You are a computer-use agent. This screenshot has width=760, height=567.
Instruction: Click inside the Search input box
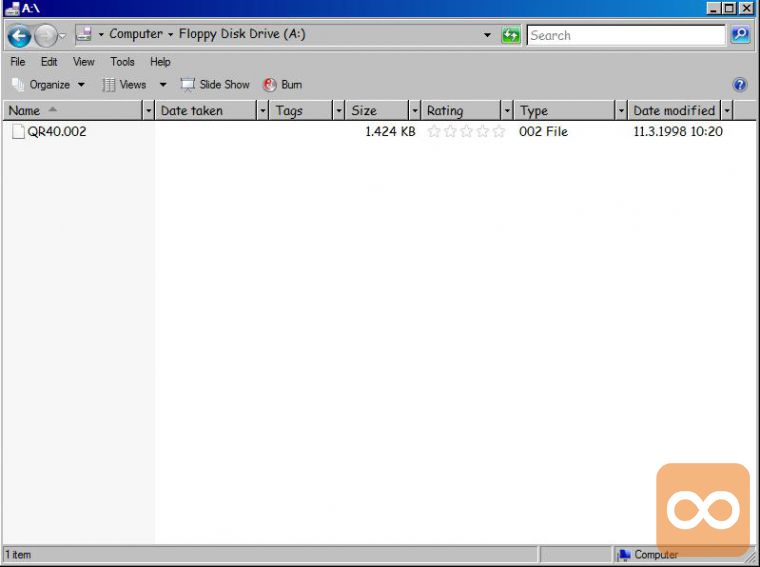tap(624, 35)
